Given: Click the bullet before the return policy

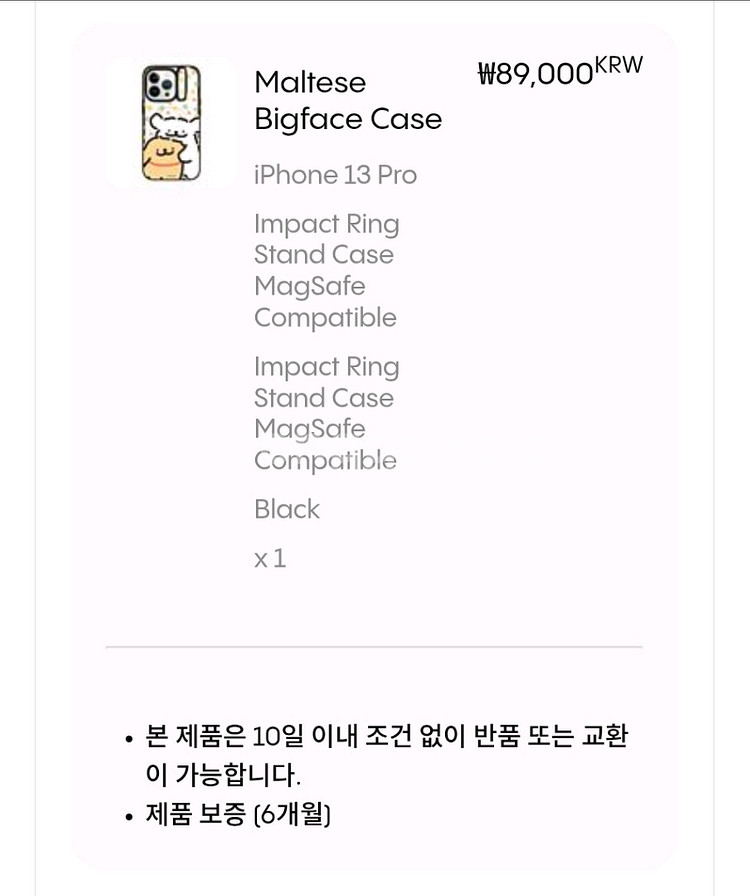Looking at the screenshot, I should point(129,741).
